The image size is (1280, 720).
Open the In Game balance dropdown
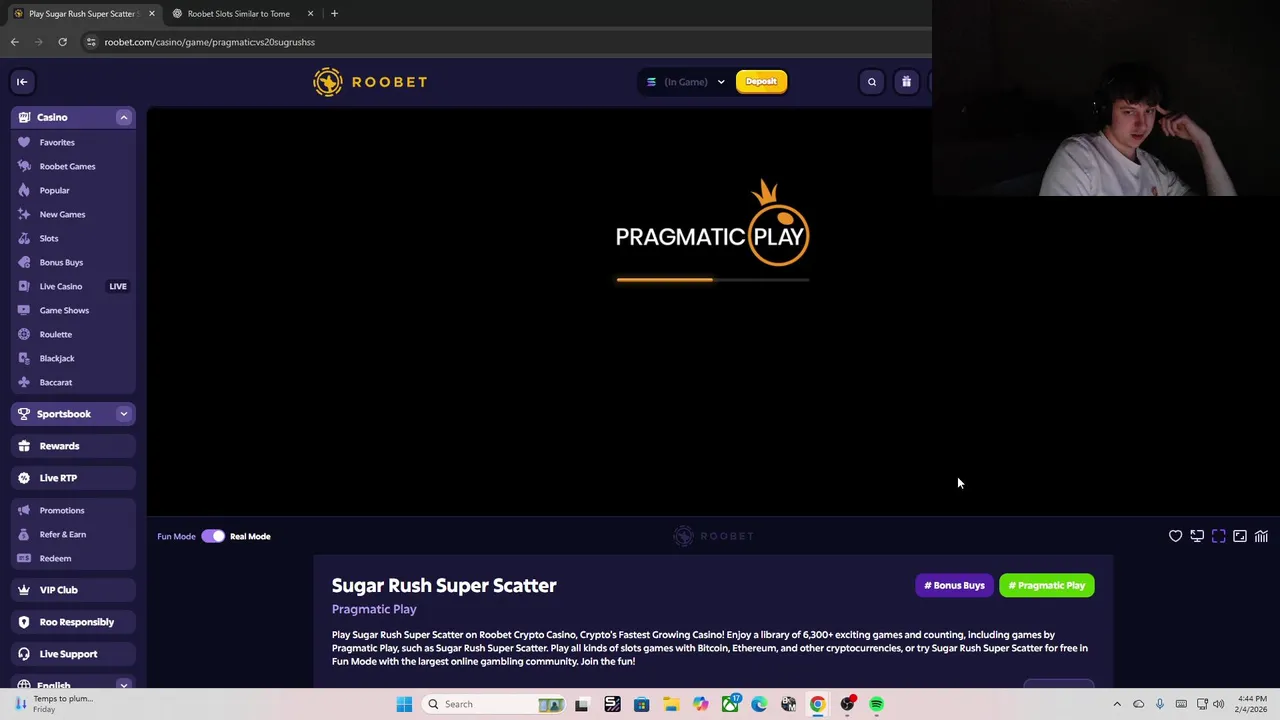click(686, 82)
